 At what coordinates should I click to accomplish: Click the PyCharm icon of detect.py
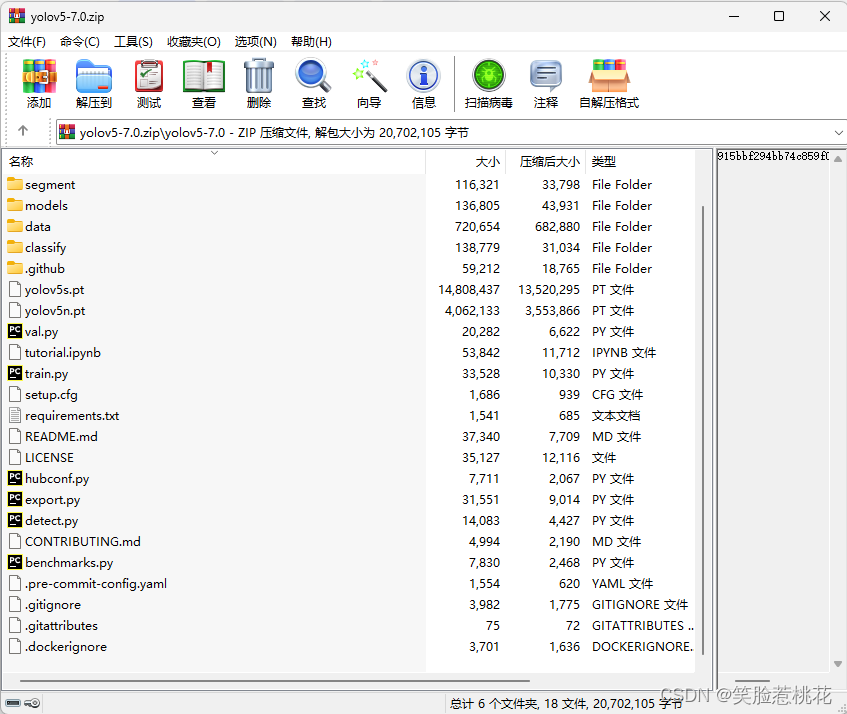point(15,520)
